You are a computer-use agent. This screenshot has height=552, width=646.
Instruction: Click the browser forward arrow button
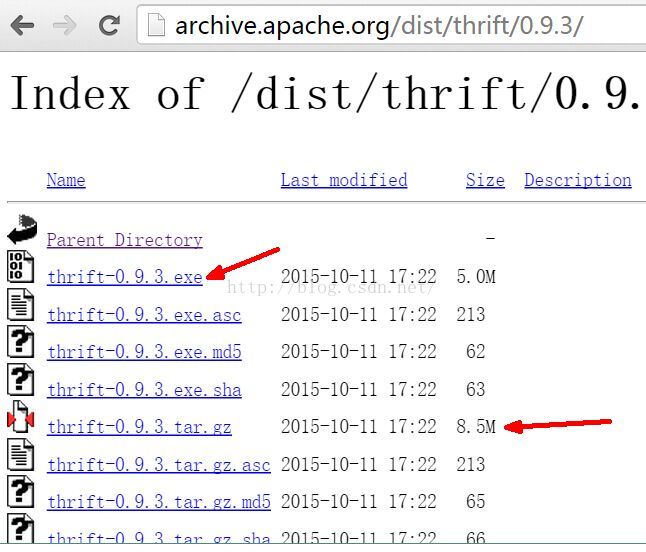pos(65,25)
